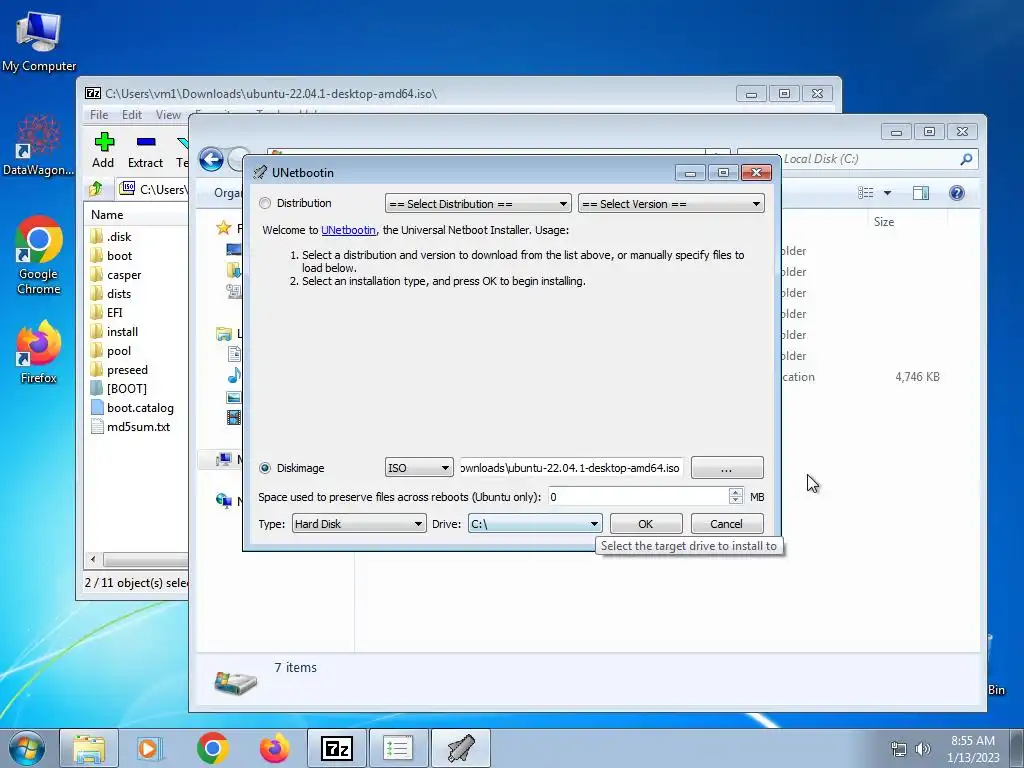1024x768 pixels.
Task: Open the Select Distribution dropdown
Action: point(478,204)
